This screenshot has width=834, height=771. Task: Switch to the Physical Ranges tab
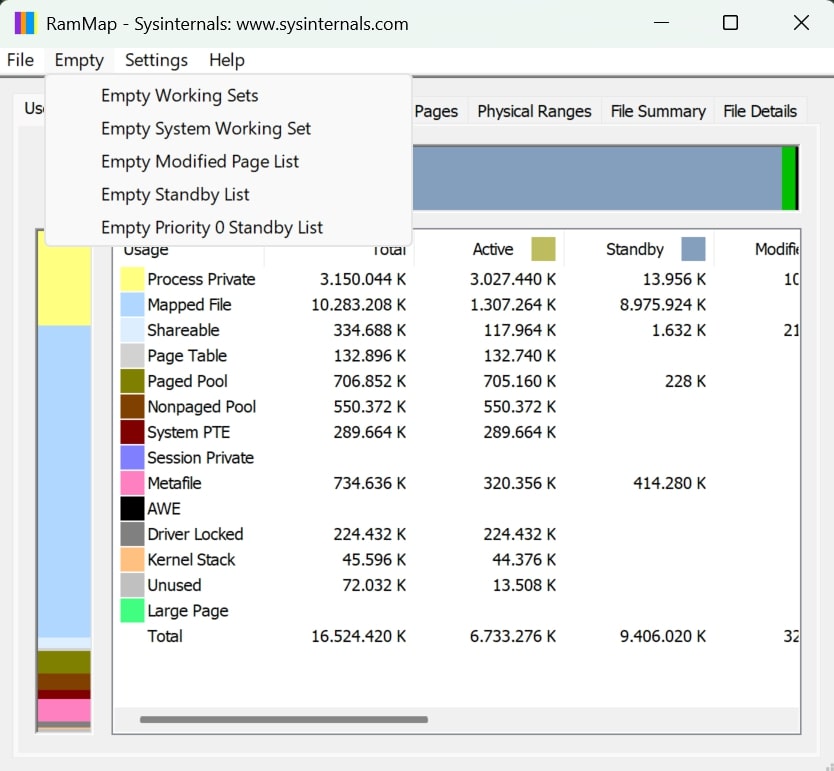pos(534,111)
